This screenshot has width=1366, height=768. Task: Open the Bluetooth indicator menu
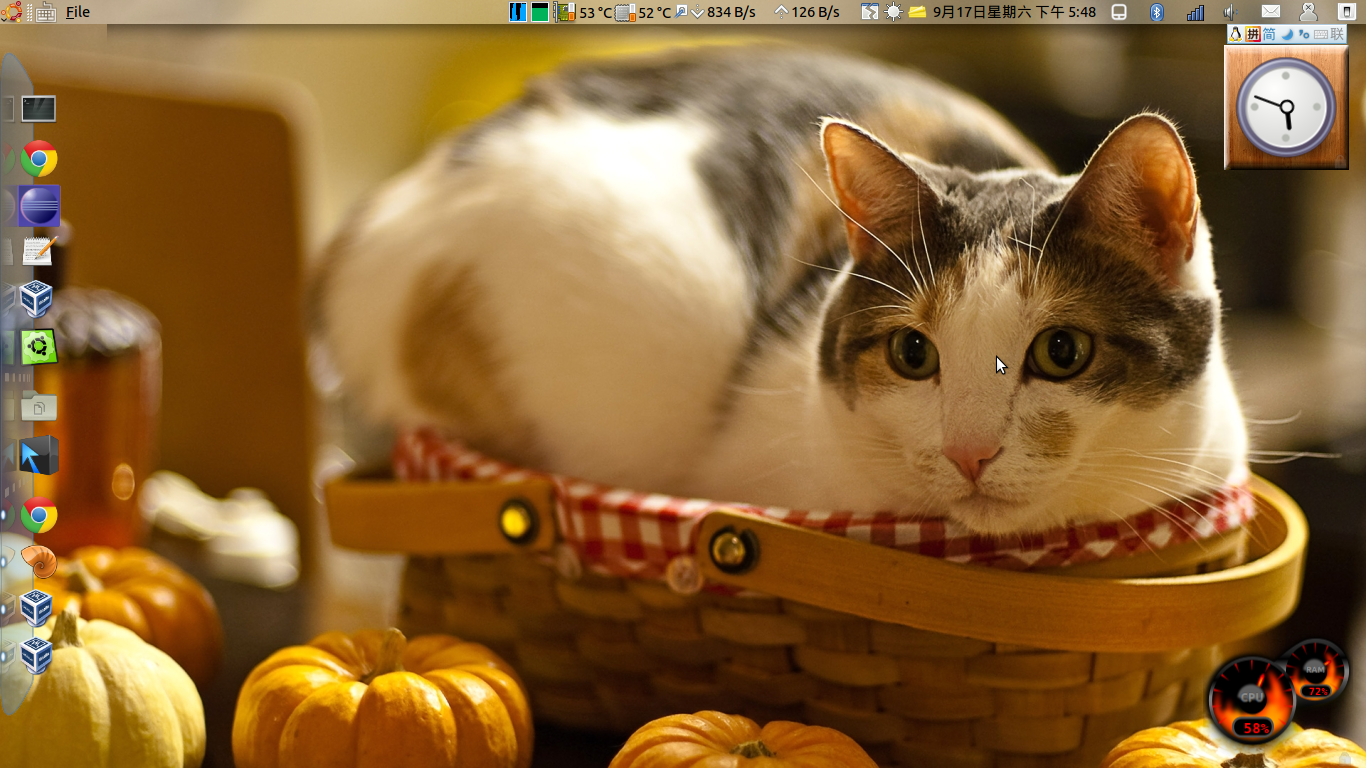pos(1157,12)
